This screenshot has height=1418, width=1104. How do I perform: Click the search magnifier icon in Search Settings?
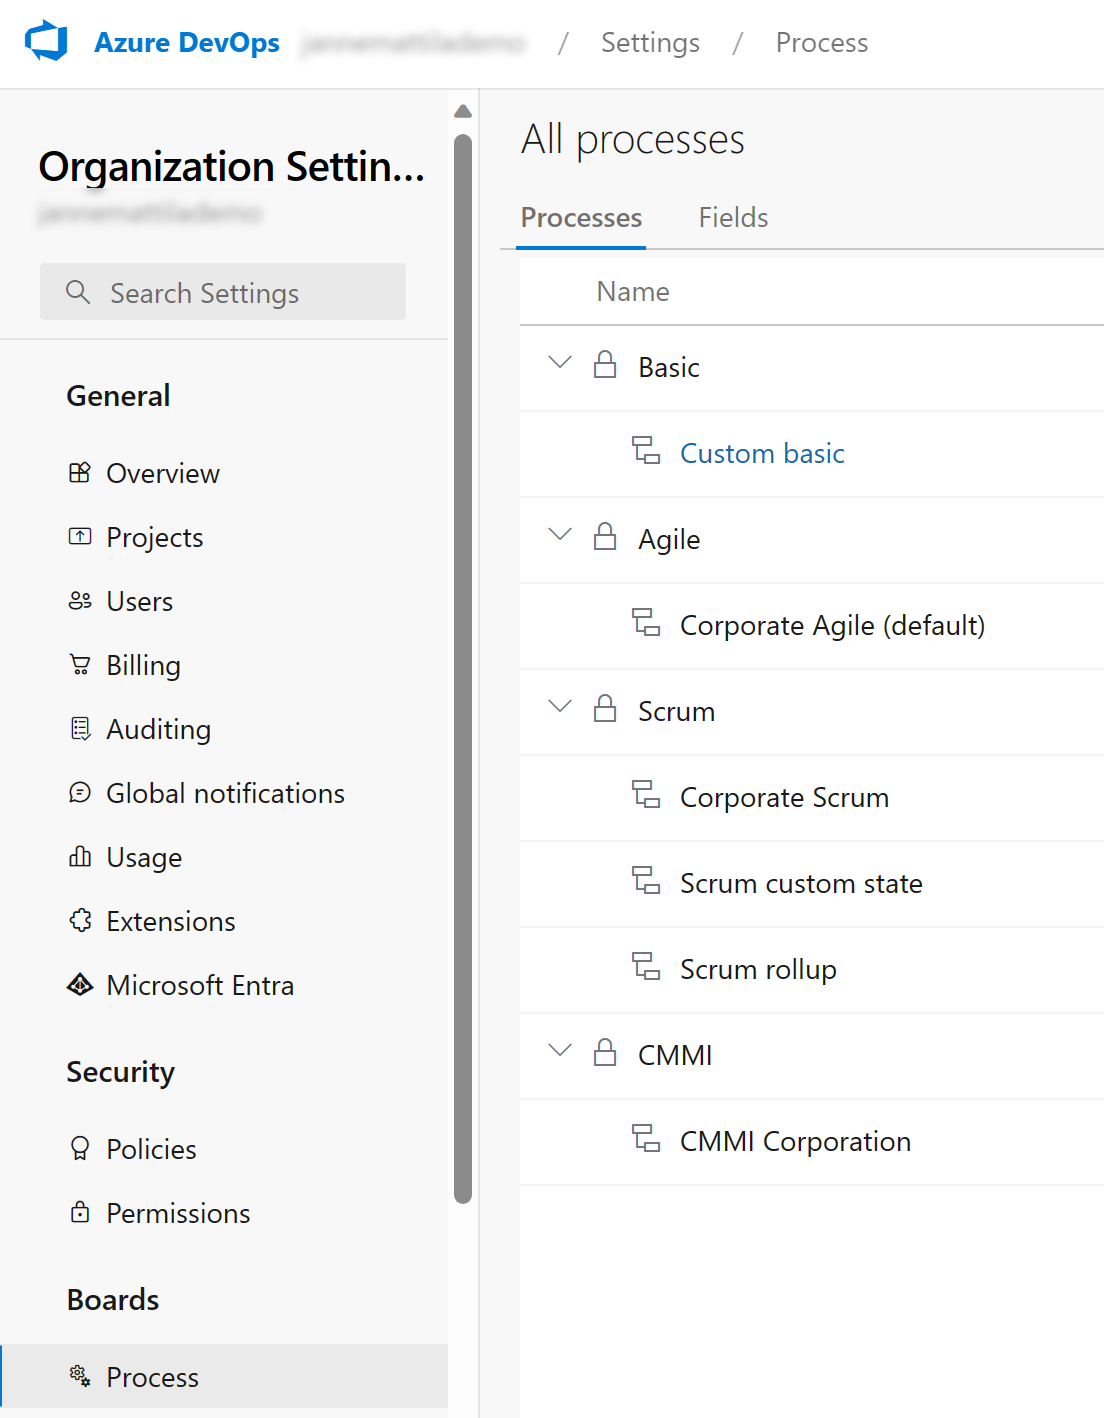point(78,292)
